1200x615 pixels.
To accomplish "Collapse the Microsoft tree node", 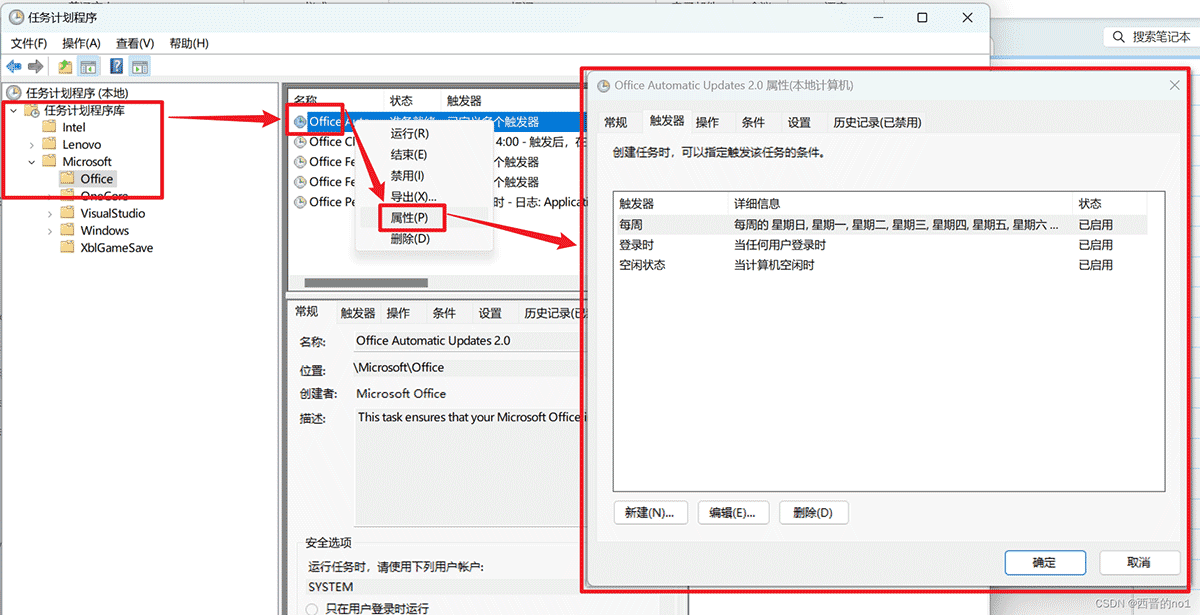I will point(31,162).
